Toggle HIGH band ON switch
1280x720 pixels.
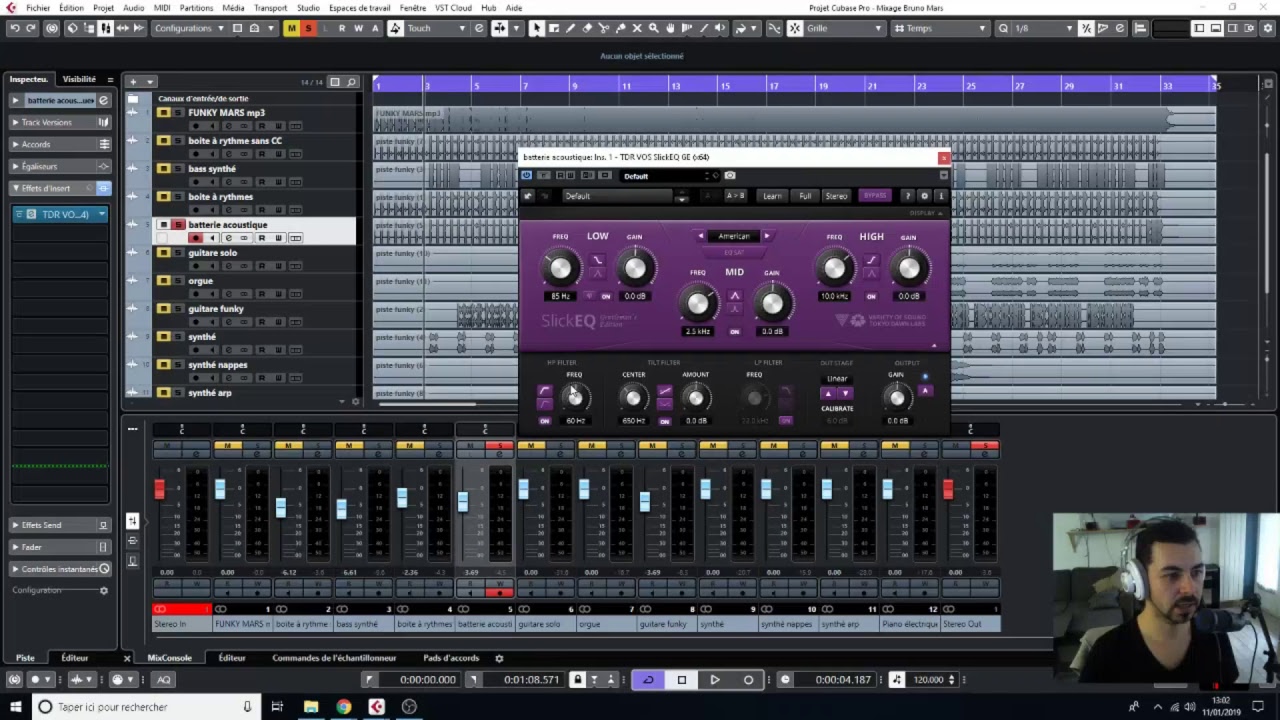pos(871,297)
